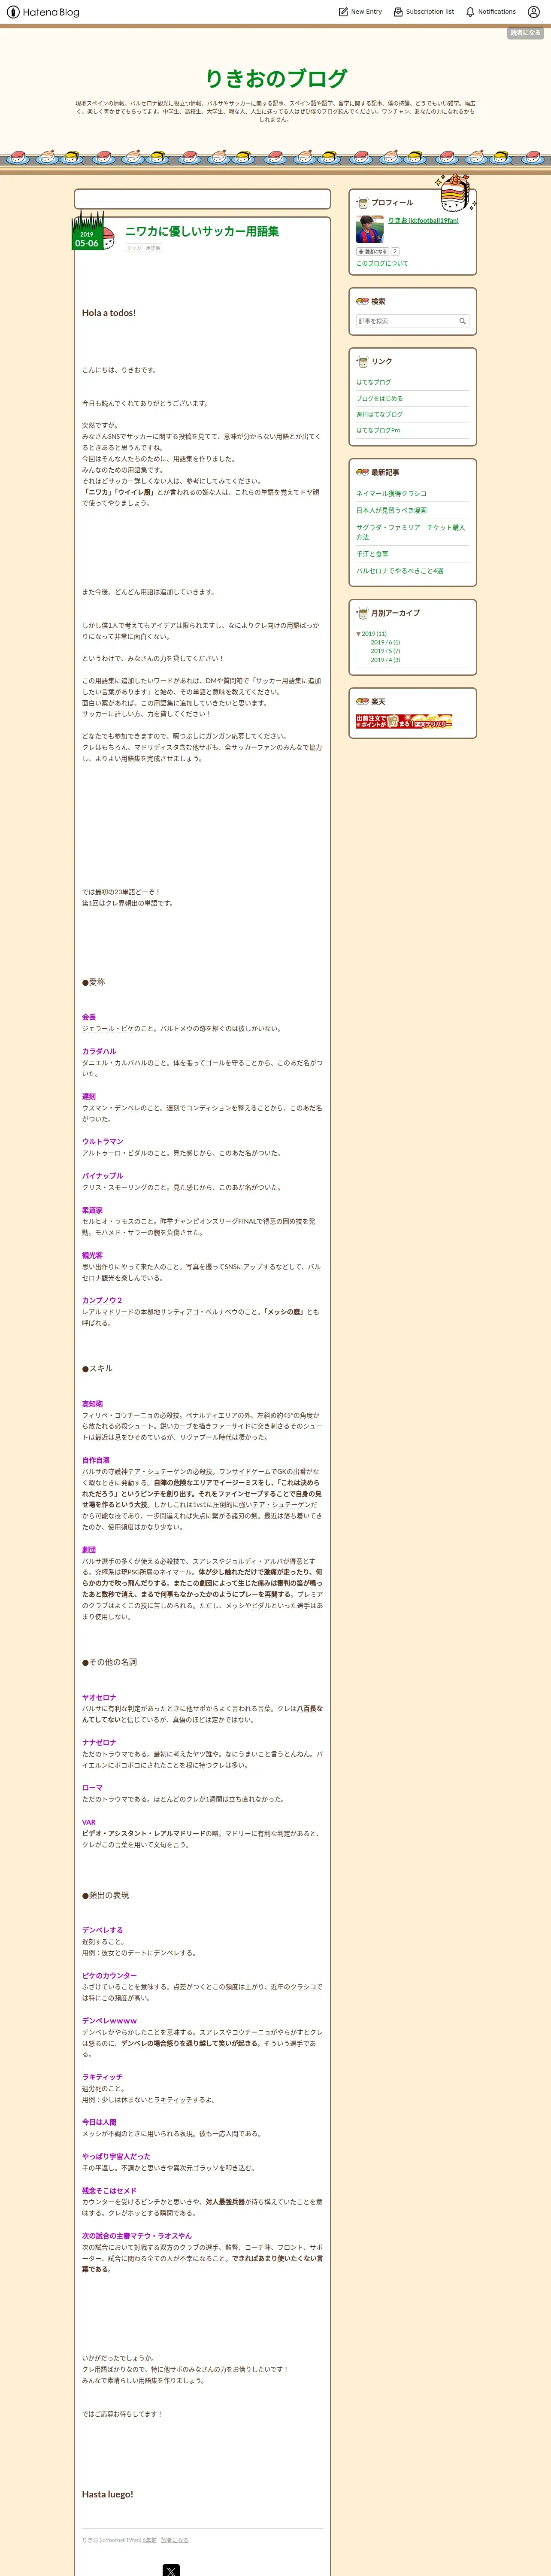Open blog title りきおのブログ

click(x=276, y=78)
